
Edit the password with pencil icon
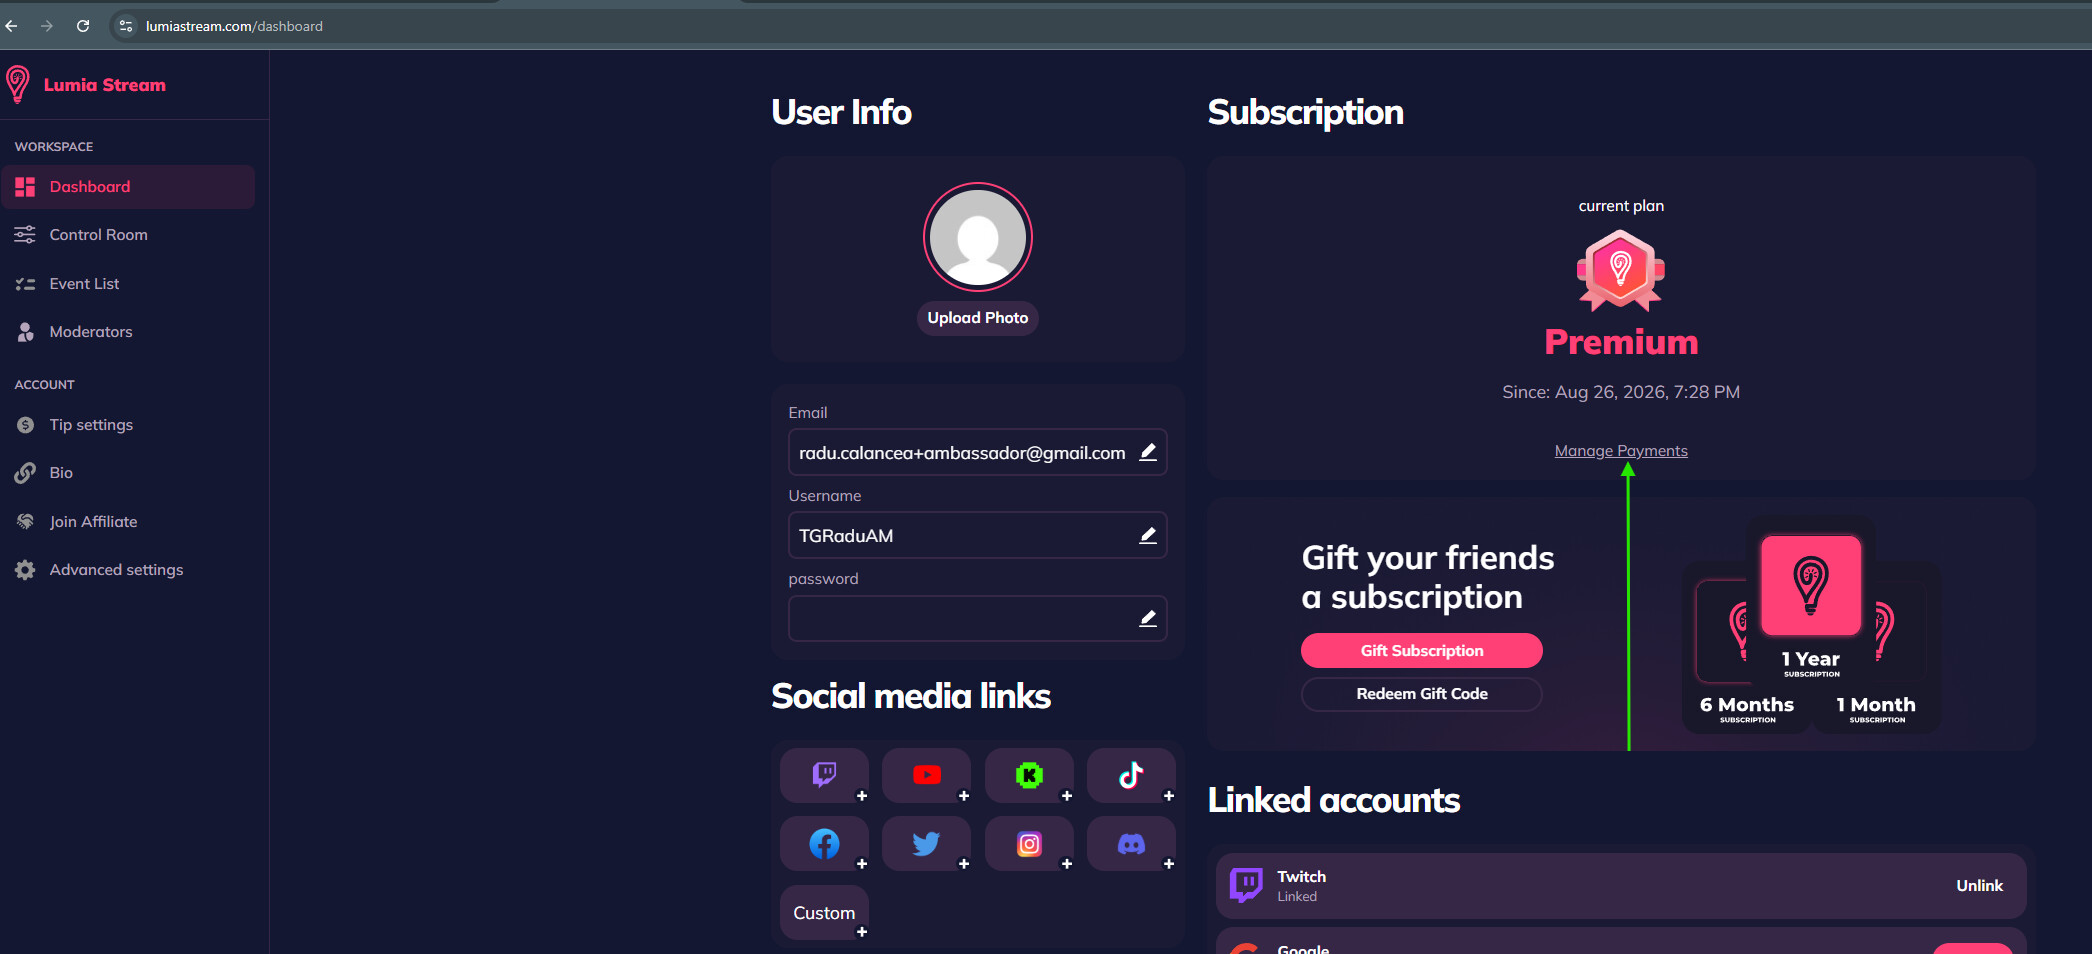(x=1148, y=618)
